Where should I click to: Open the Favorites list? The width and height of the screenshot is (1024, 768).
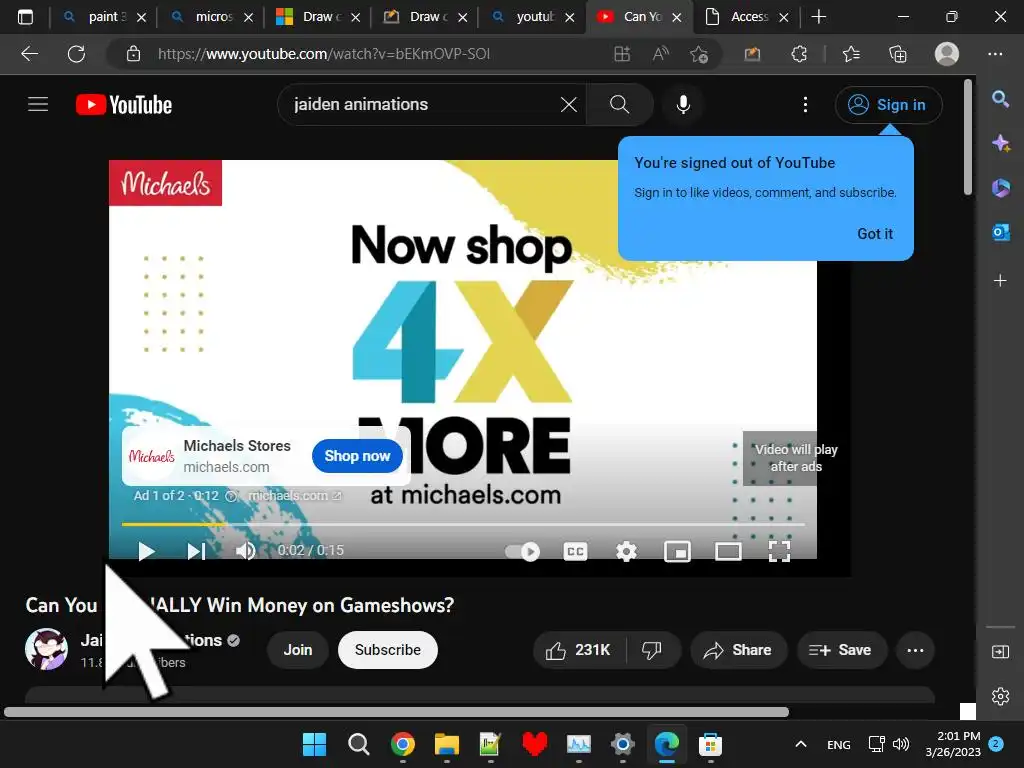(851, 54)
